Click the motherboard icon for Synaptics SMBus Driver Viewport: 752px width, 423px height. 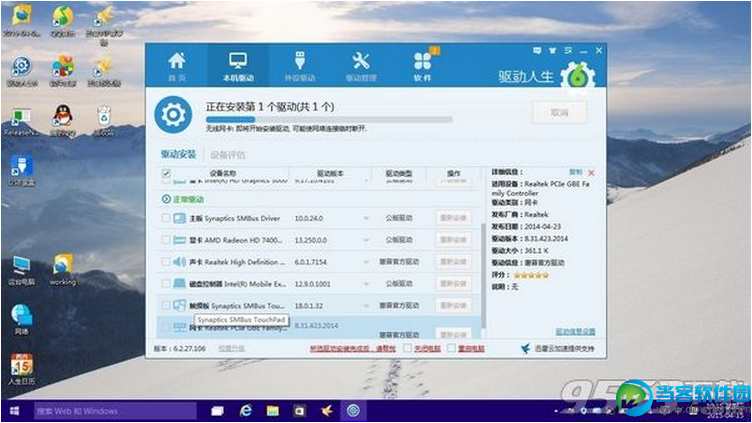tap(179, 218)
